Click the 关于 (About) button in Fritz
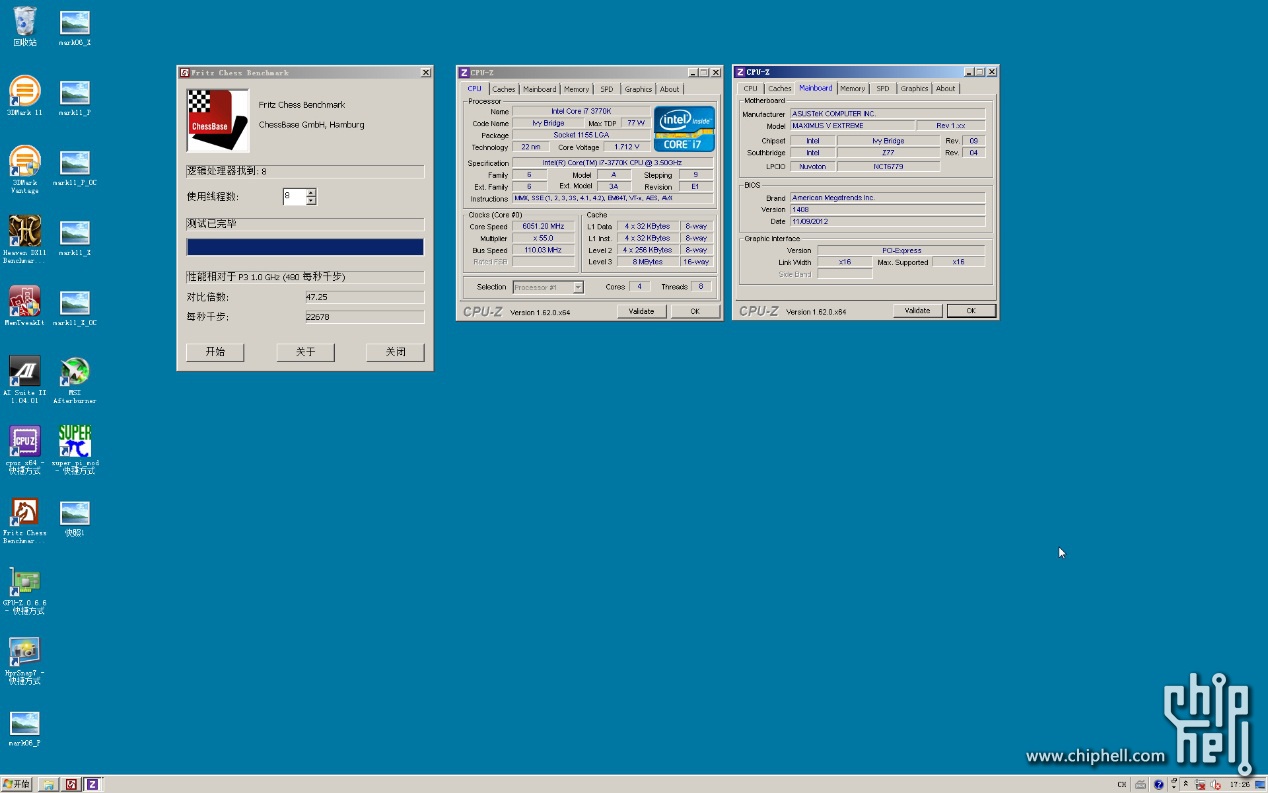Screen dimensions: 1268x793 pos(305,352)
